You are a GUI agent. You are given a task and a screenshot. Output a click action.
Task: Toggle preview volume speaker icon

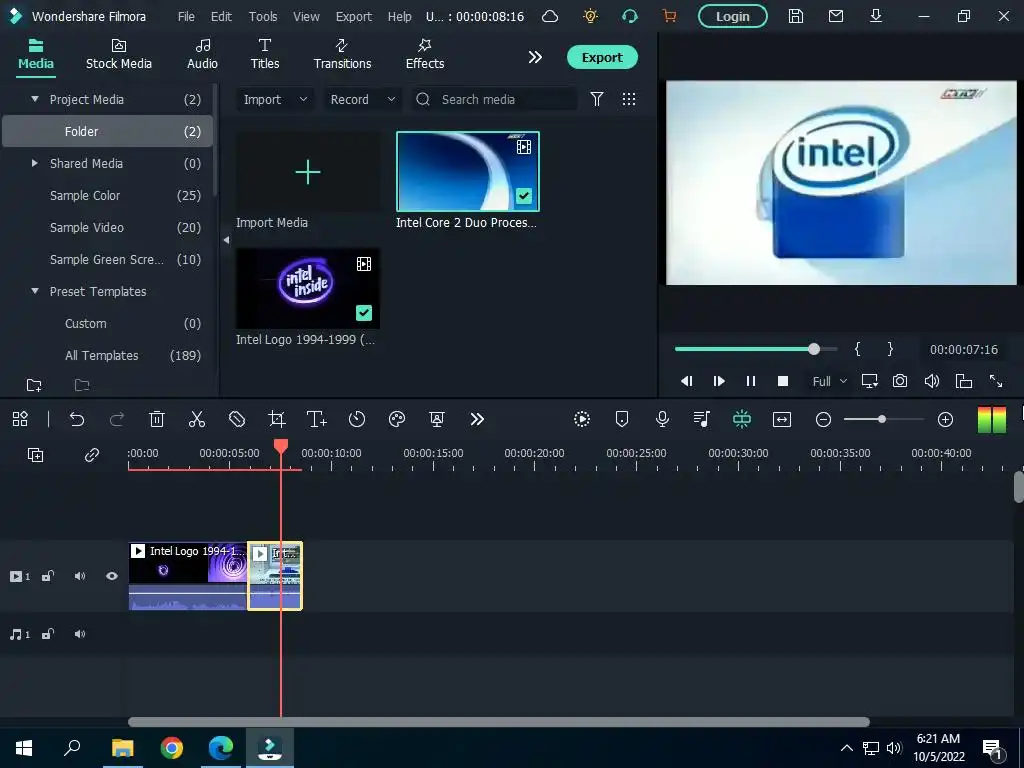click(932, 381)
